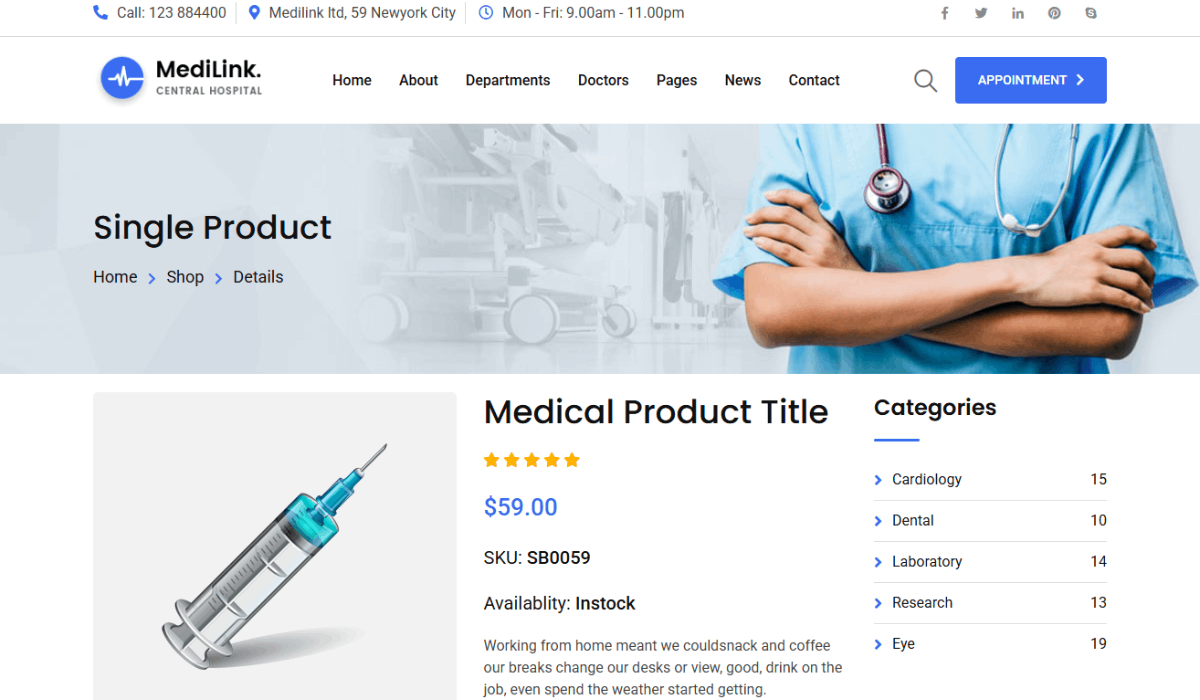This screenshot has width=1200, height=700.
Task: Open the Eye category
Action: 990,644
